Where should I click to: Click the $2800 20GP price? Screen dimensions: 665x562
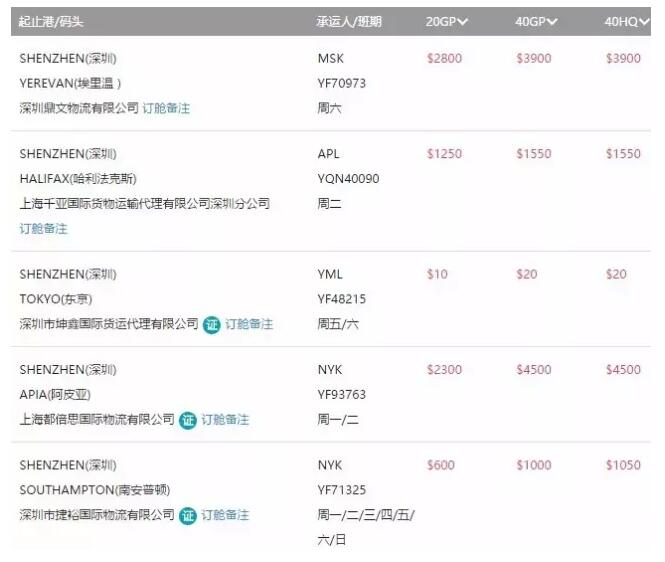click(444, 59)
